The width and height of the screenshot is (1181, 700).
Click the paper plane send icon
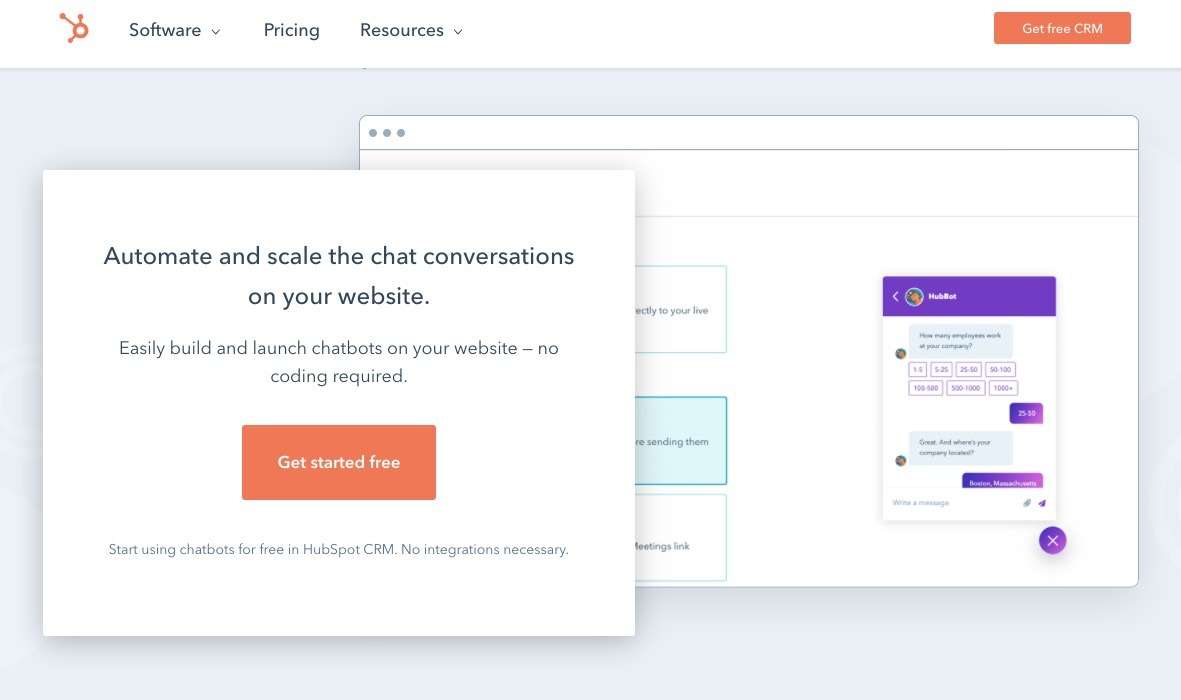coord(1042,503)
